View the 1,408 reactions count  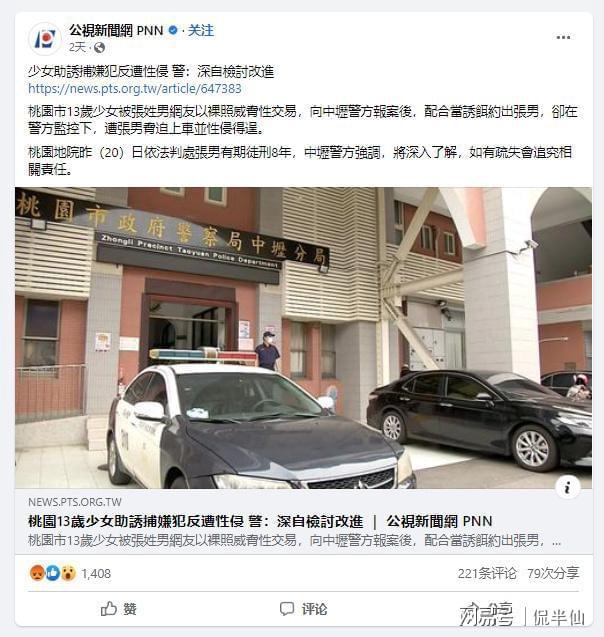pos(96,573)
